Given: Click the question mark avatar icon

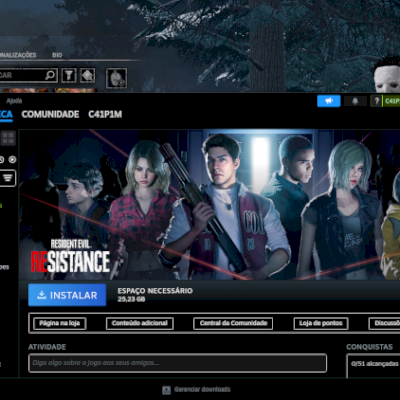Looking at the screenshot, I should click(377, 101).
